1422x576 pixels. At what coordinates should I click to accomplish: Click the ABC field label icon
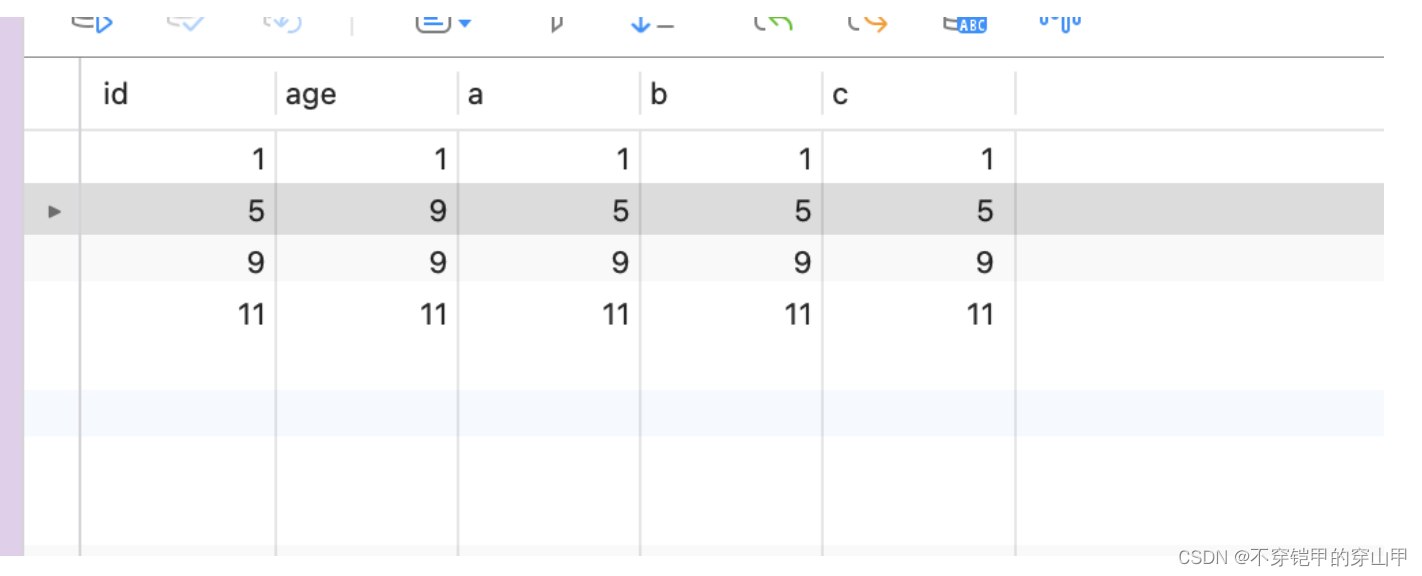coord(965,22)
